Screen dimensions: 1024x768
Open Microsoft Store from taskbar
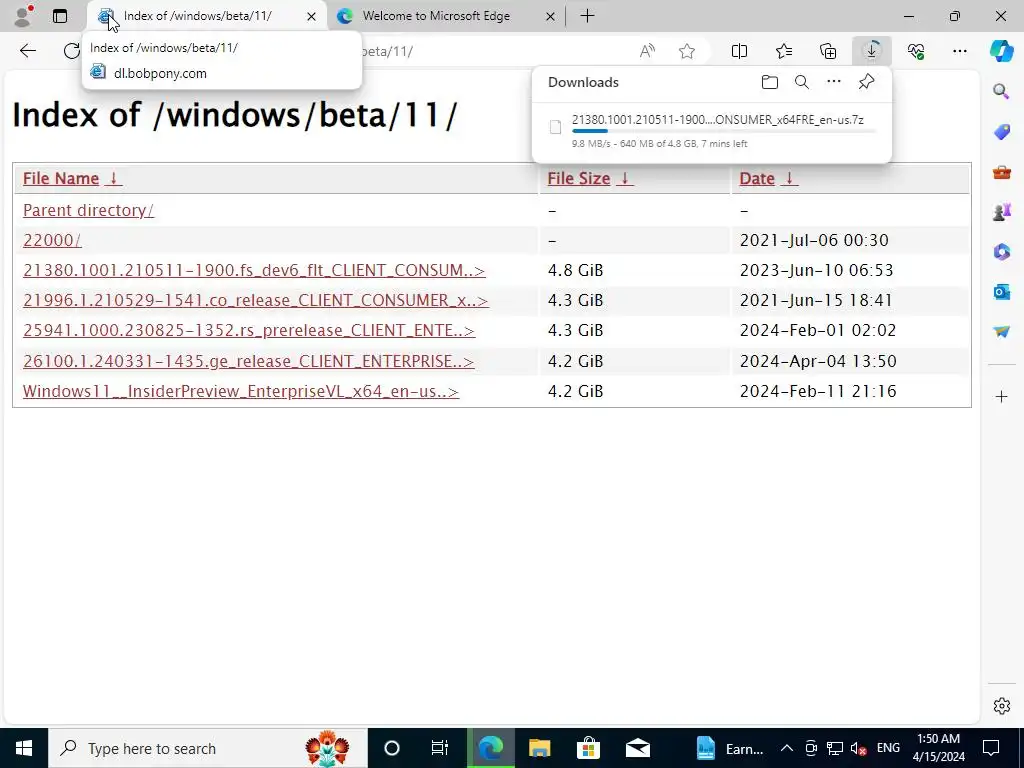588,748
